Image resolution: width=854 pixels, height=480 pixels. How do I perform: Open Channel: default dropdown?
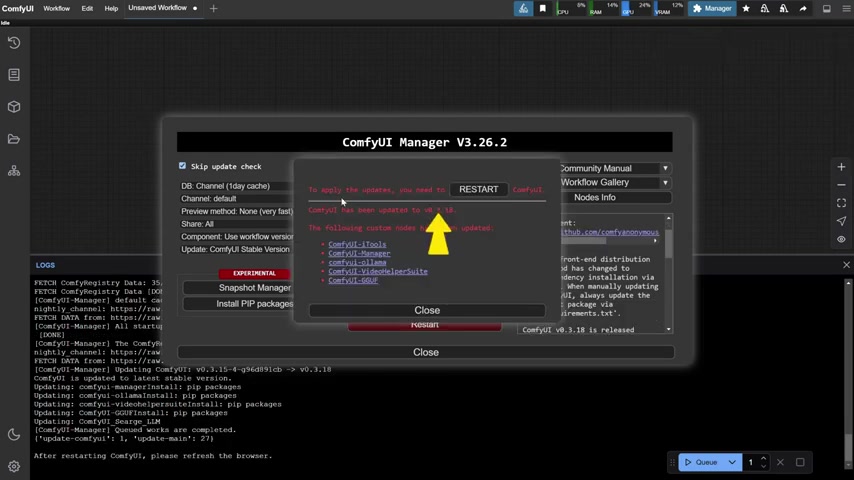tap(236, 198)
